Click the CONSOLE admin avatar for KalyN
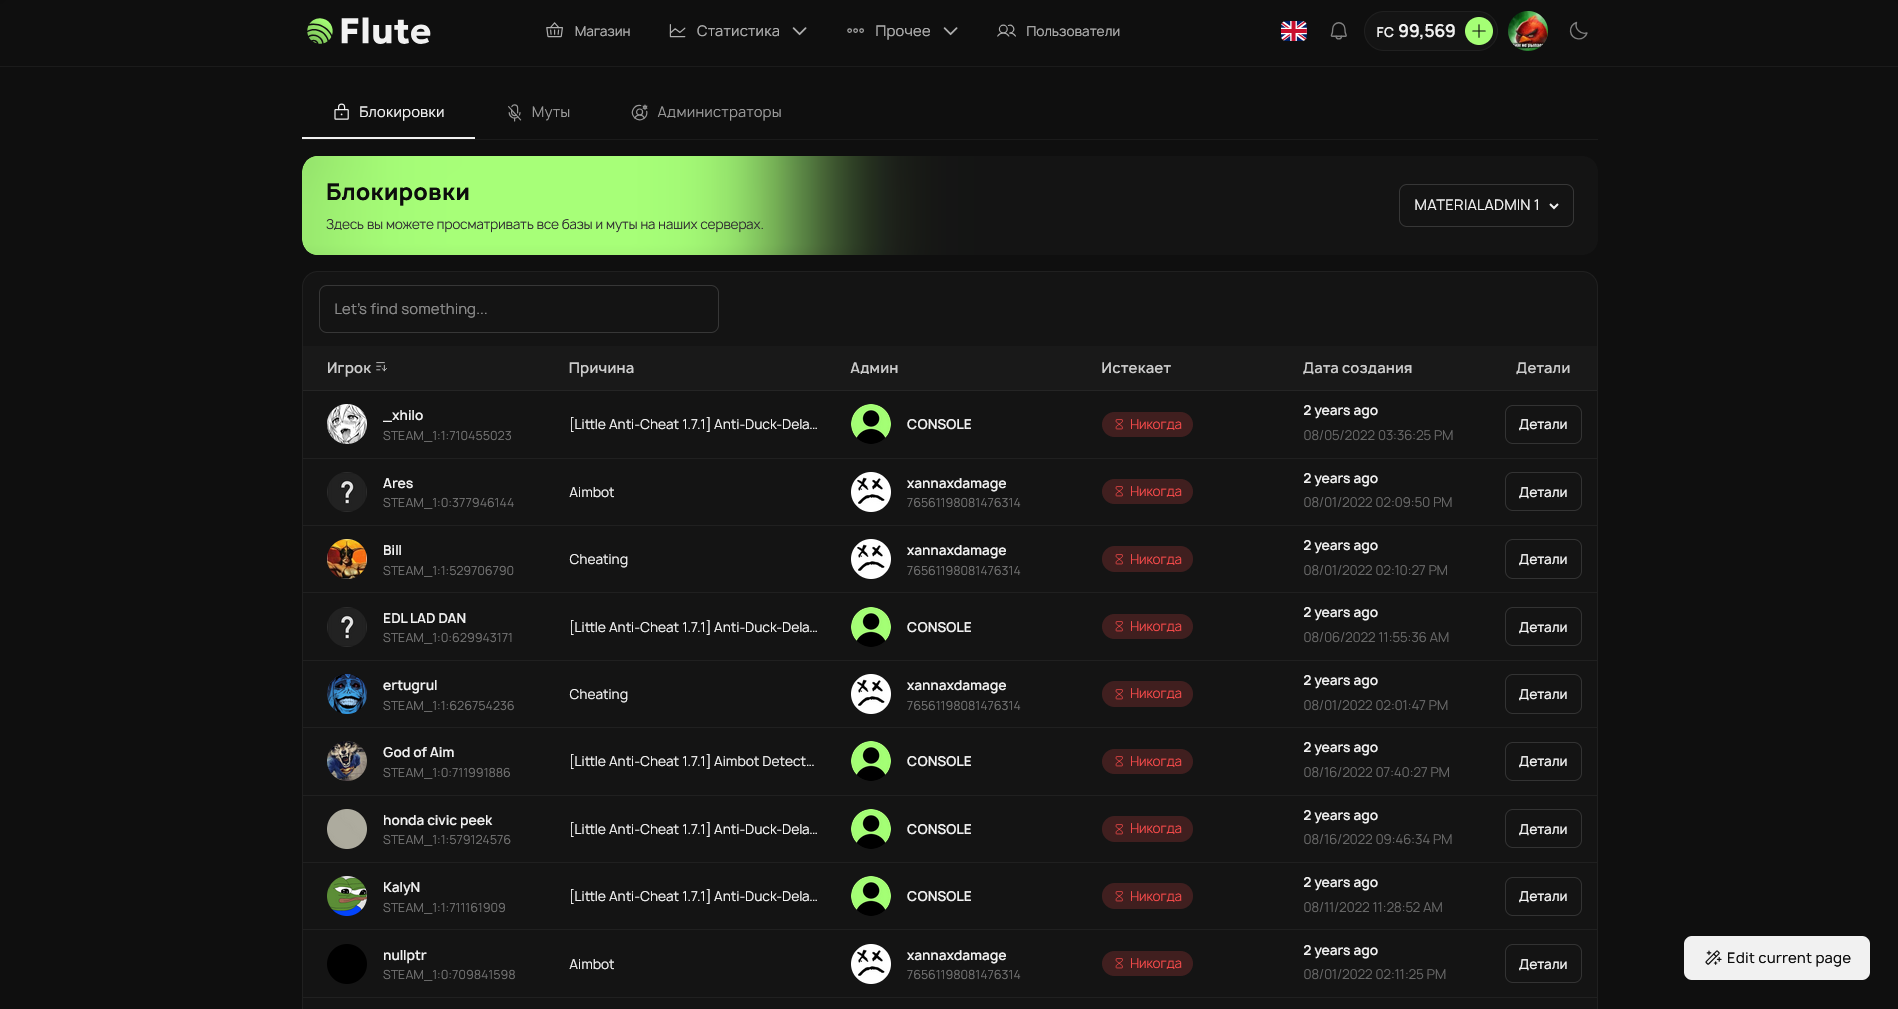Viewport: 1898px width, 1009px height. [870, 896]
